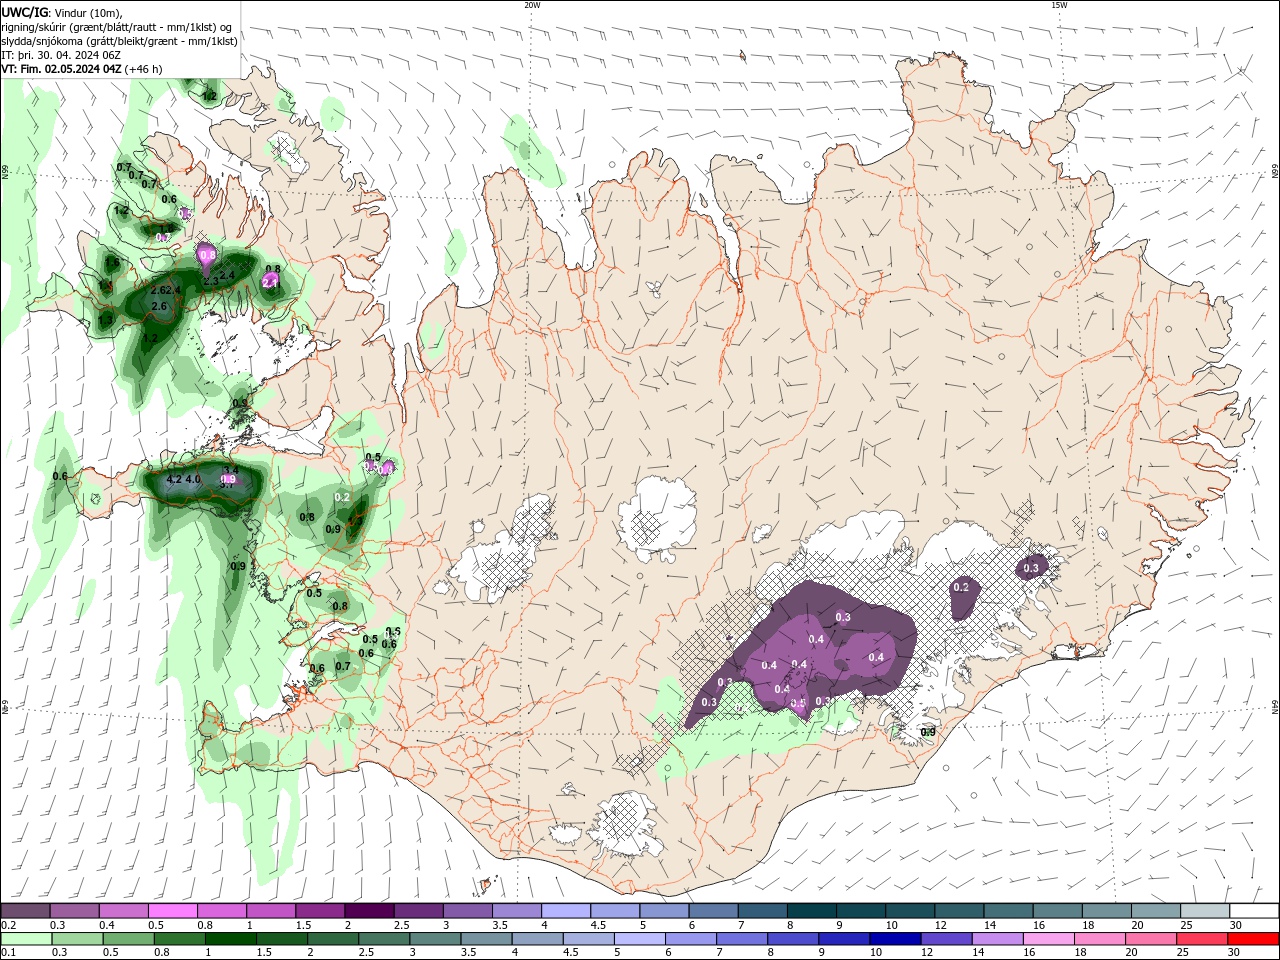Click the 0.2 swatch on the upper purple snow scale
The width and height of the screenshot is (1280, 960).
25,911
